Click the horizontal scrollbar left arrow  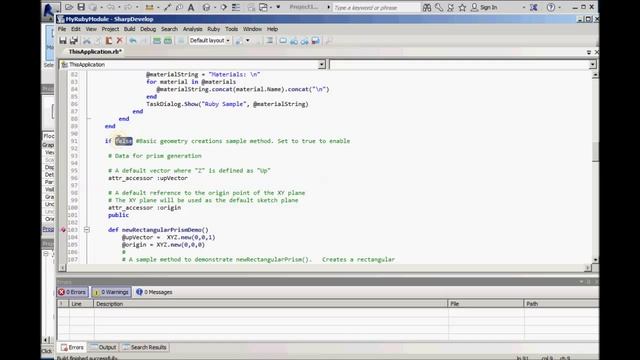click(x=62, y=268)
